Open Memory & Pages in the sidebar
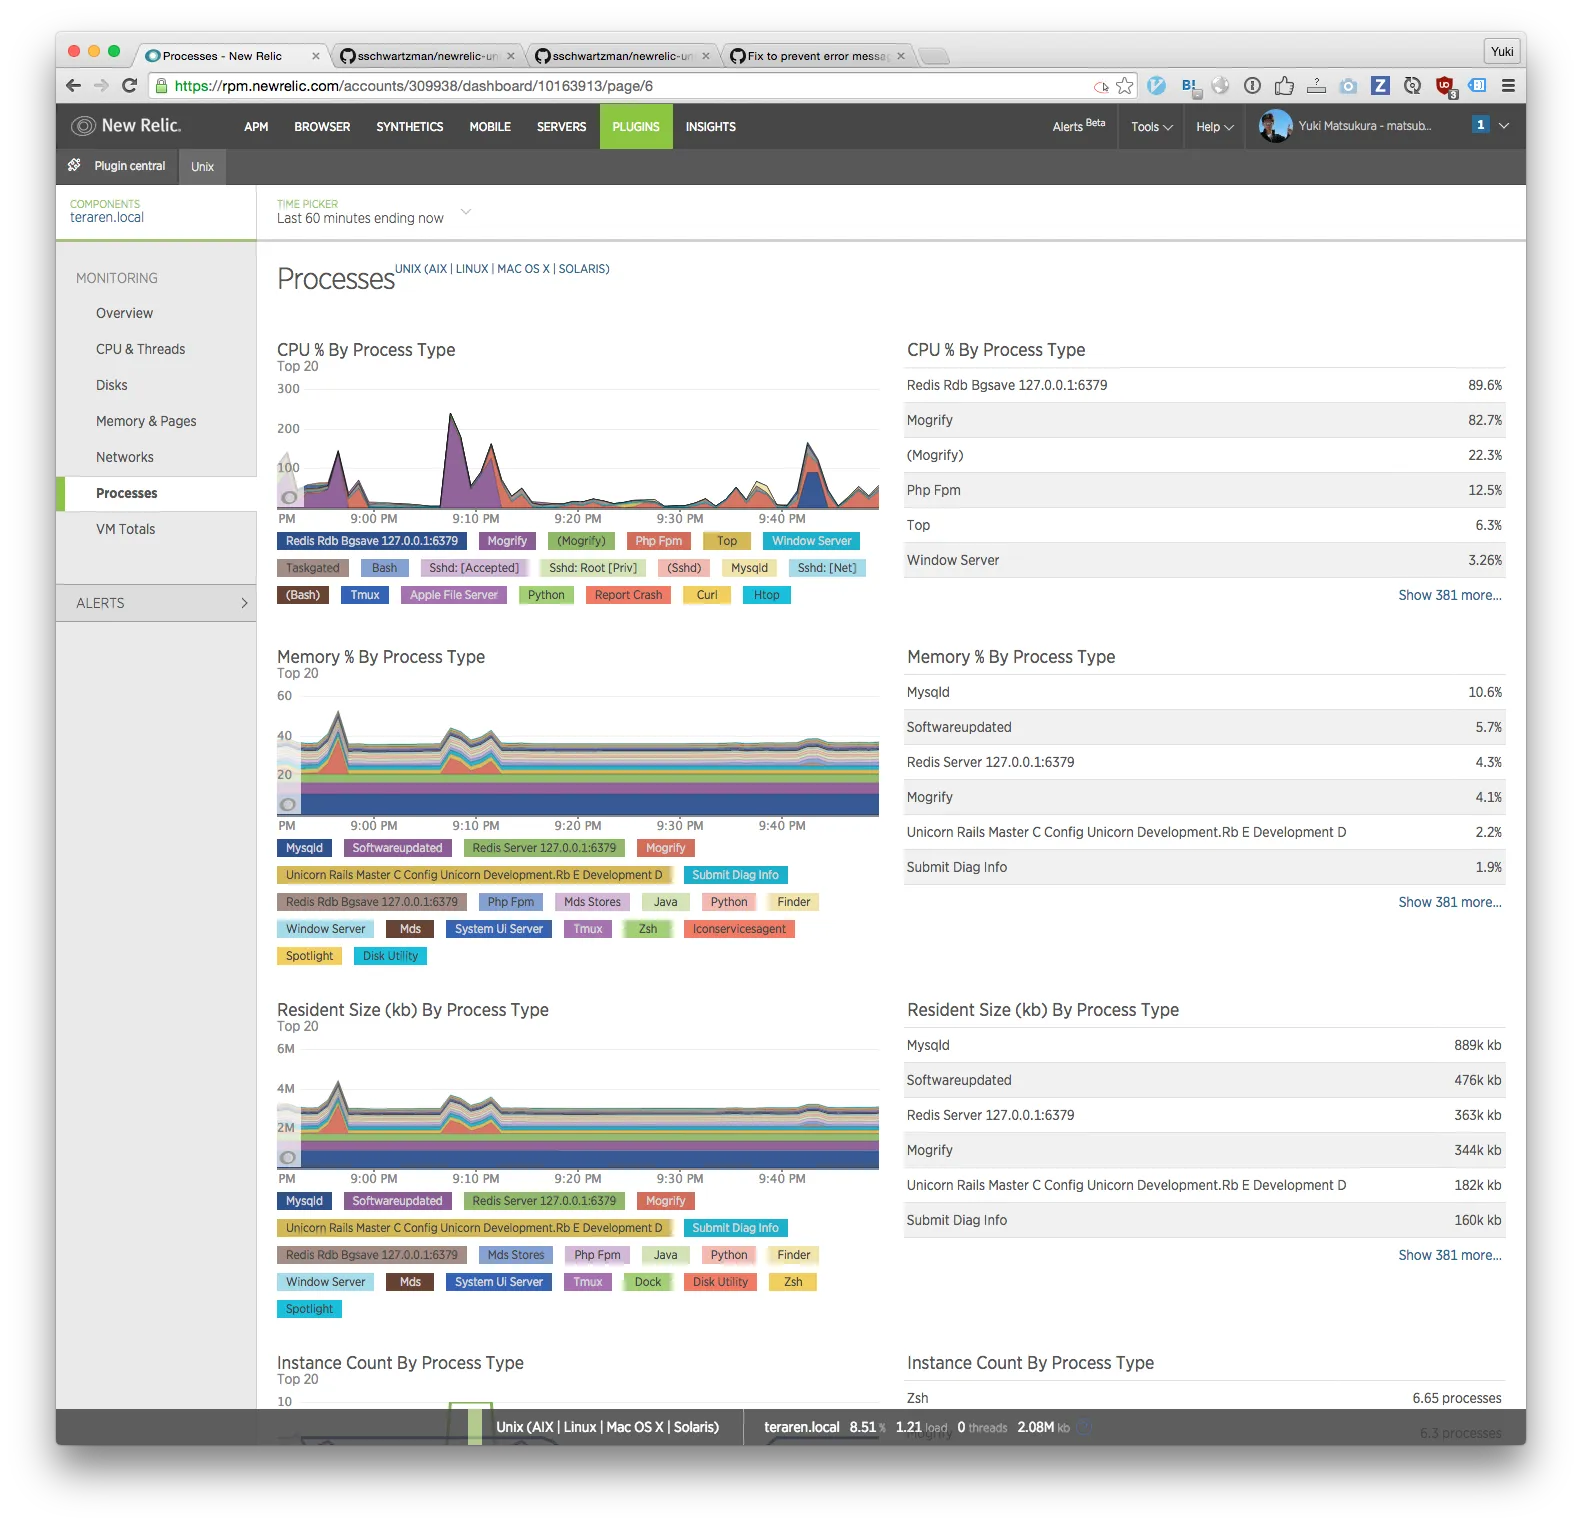 click(146, 421)
